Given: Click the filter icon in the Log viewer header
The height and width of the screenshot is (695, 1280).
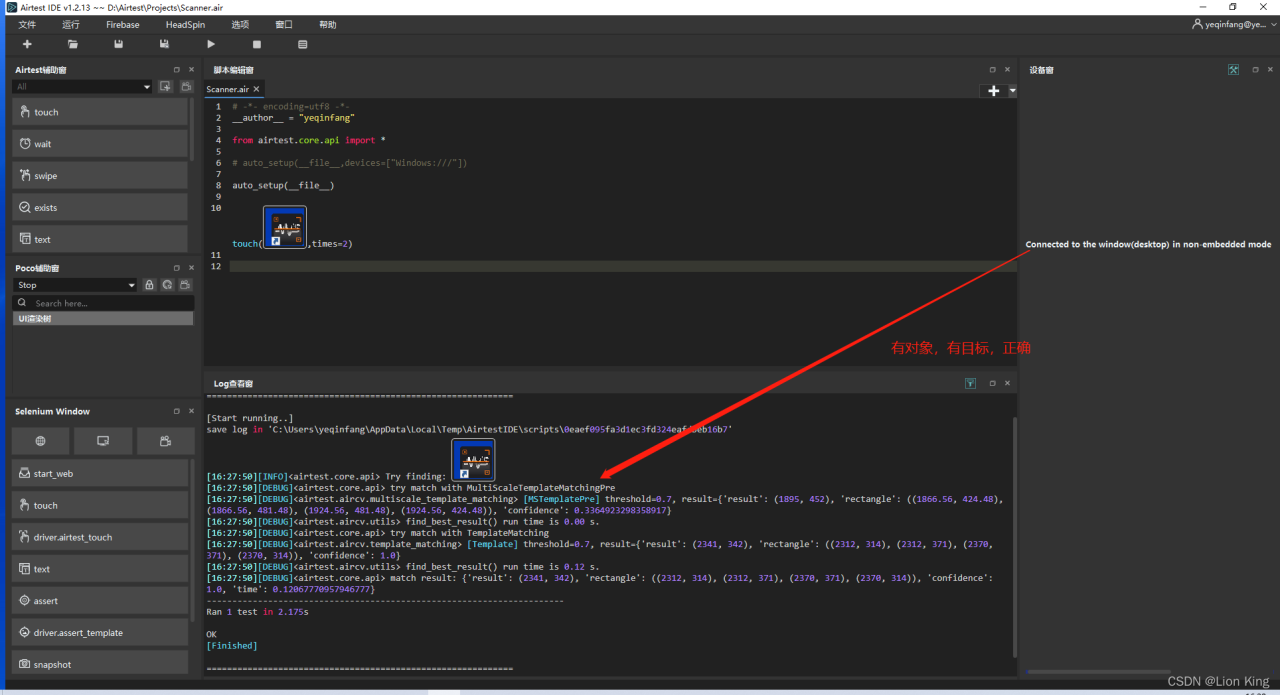Looking at the screenshot, I should point(970,383).
